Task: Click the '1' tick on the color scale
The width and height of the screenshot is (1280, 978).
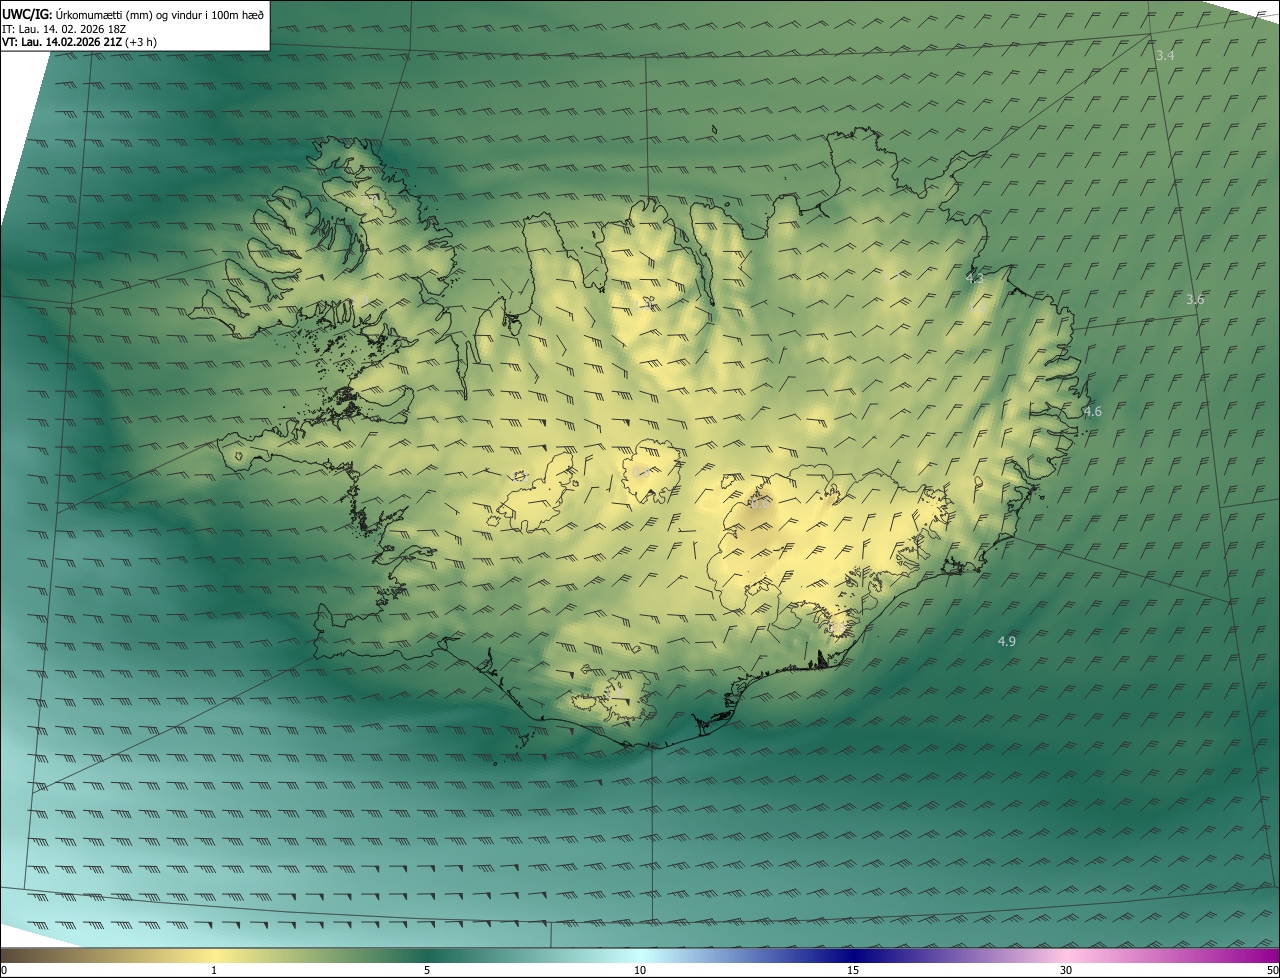Action: (214, 971)
